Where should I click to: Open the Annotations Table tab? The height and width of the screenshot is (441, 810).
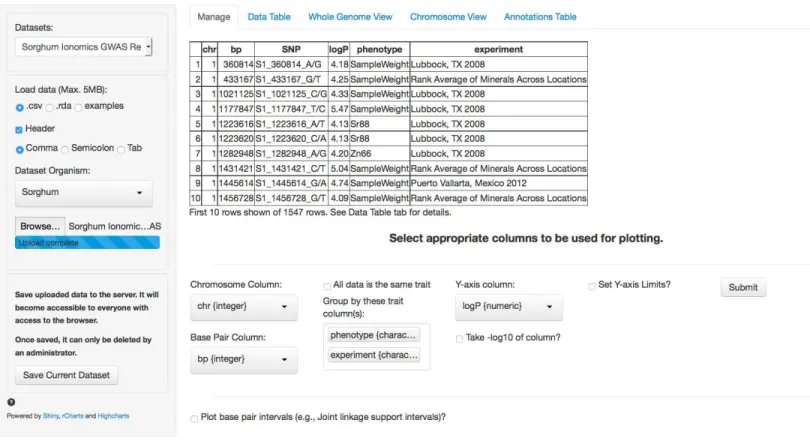(x=540, y=17)
